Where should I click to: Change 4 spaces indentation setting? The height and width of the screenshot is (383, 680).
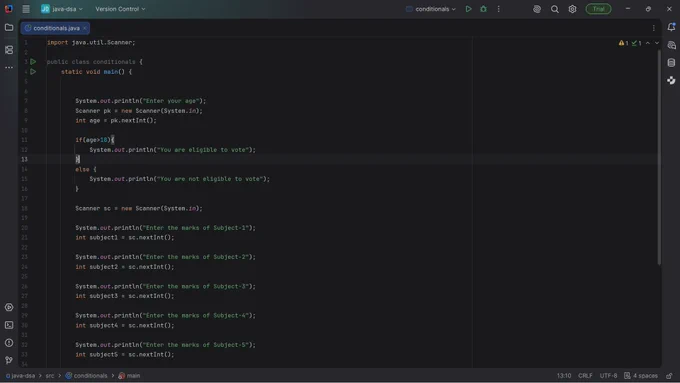tap(641, 376)
